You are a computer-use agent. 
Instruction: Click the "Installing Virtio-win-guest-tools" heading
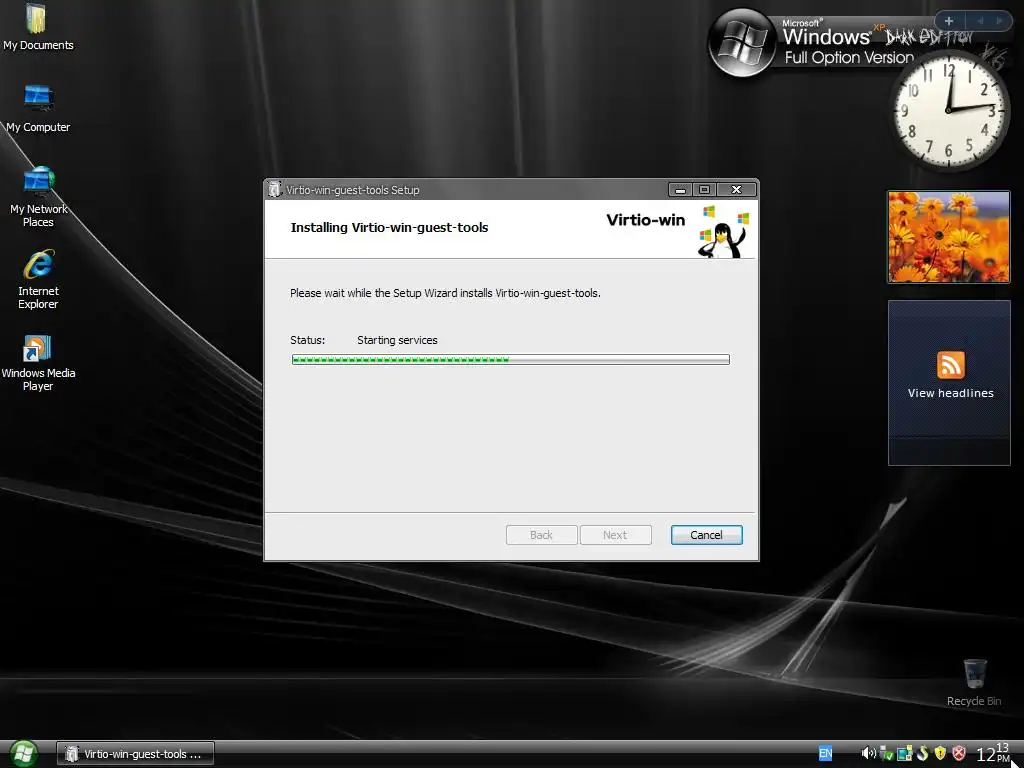(389, 227)
